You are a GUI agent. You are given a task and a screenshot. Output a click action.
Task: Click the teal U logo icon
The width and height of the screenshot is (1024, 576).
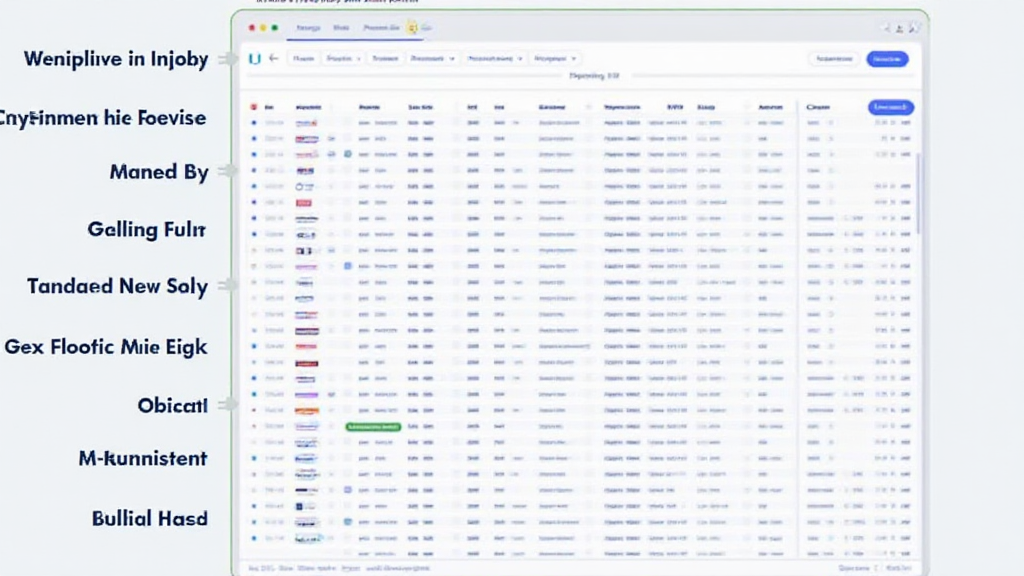coord(254,59)
